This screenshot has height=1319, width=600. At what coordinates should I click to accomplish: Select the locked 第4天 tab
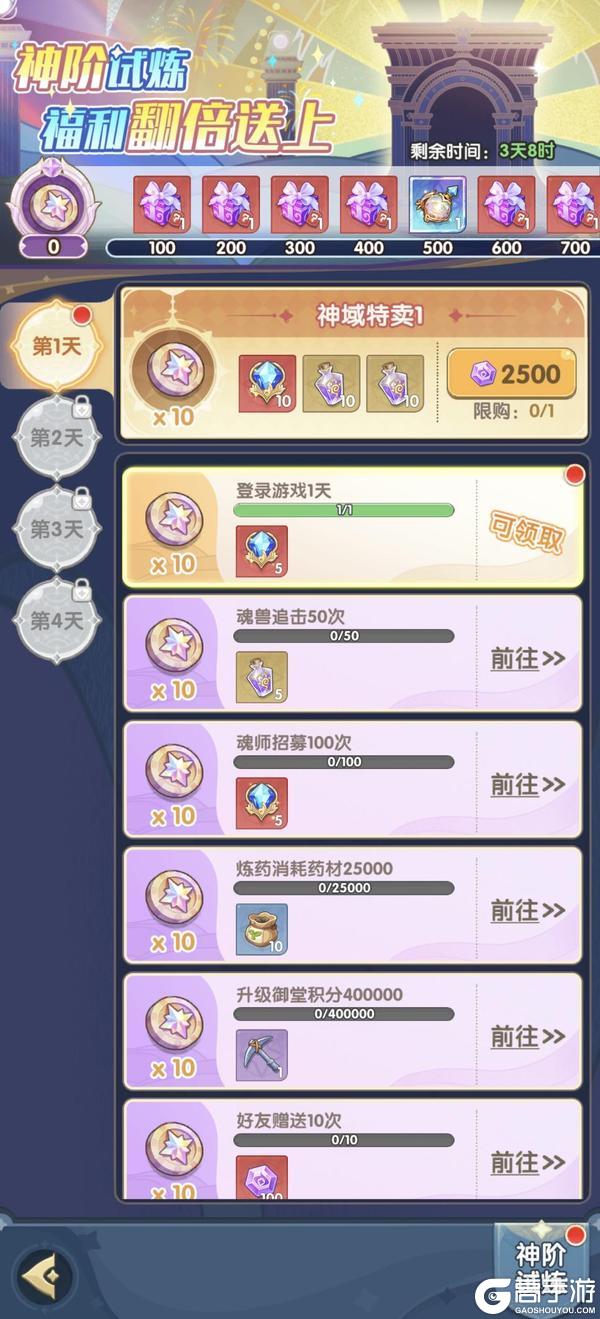tap(56, 620)
